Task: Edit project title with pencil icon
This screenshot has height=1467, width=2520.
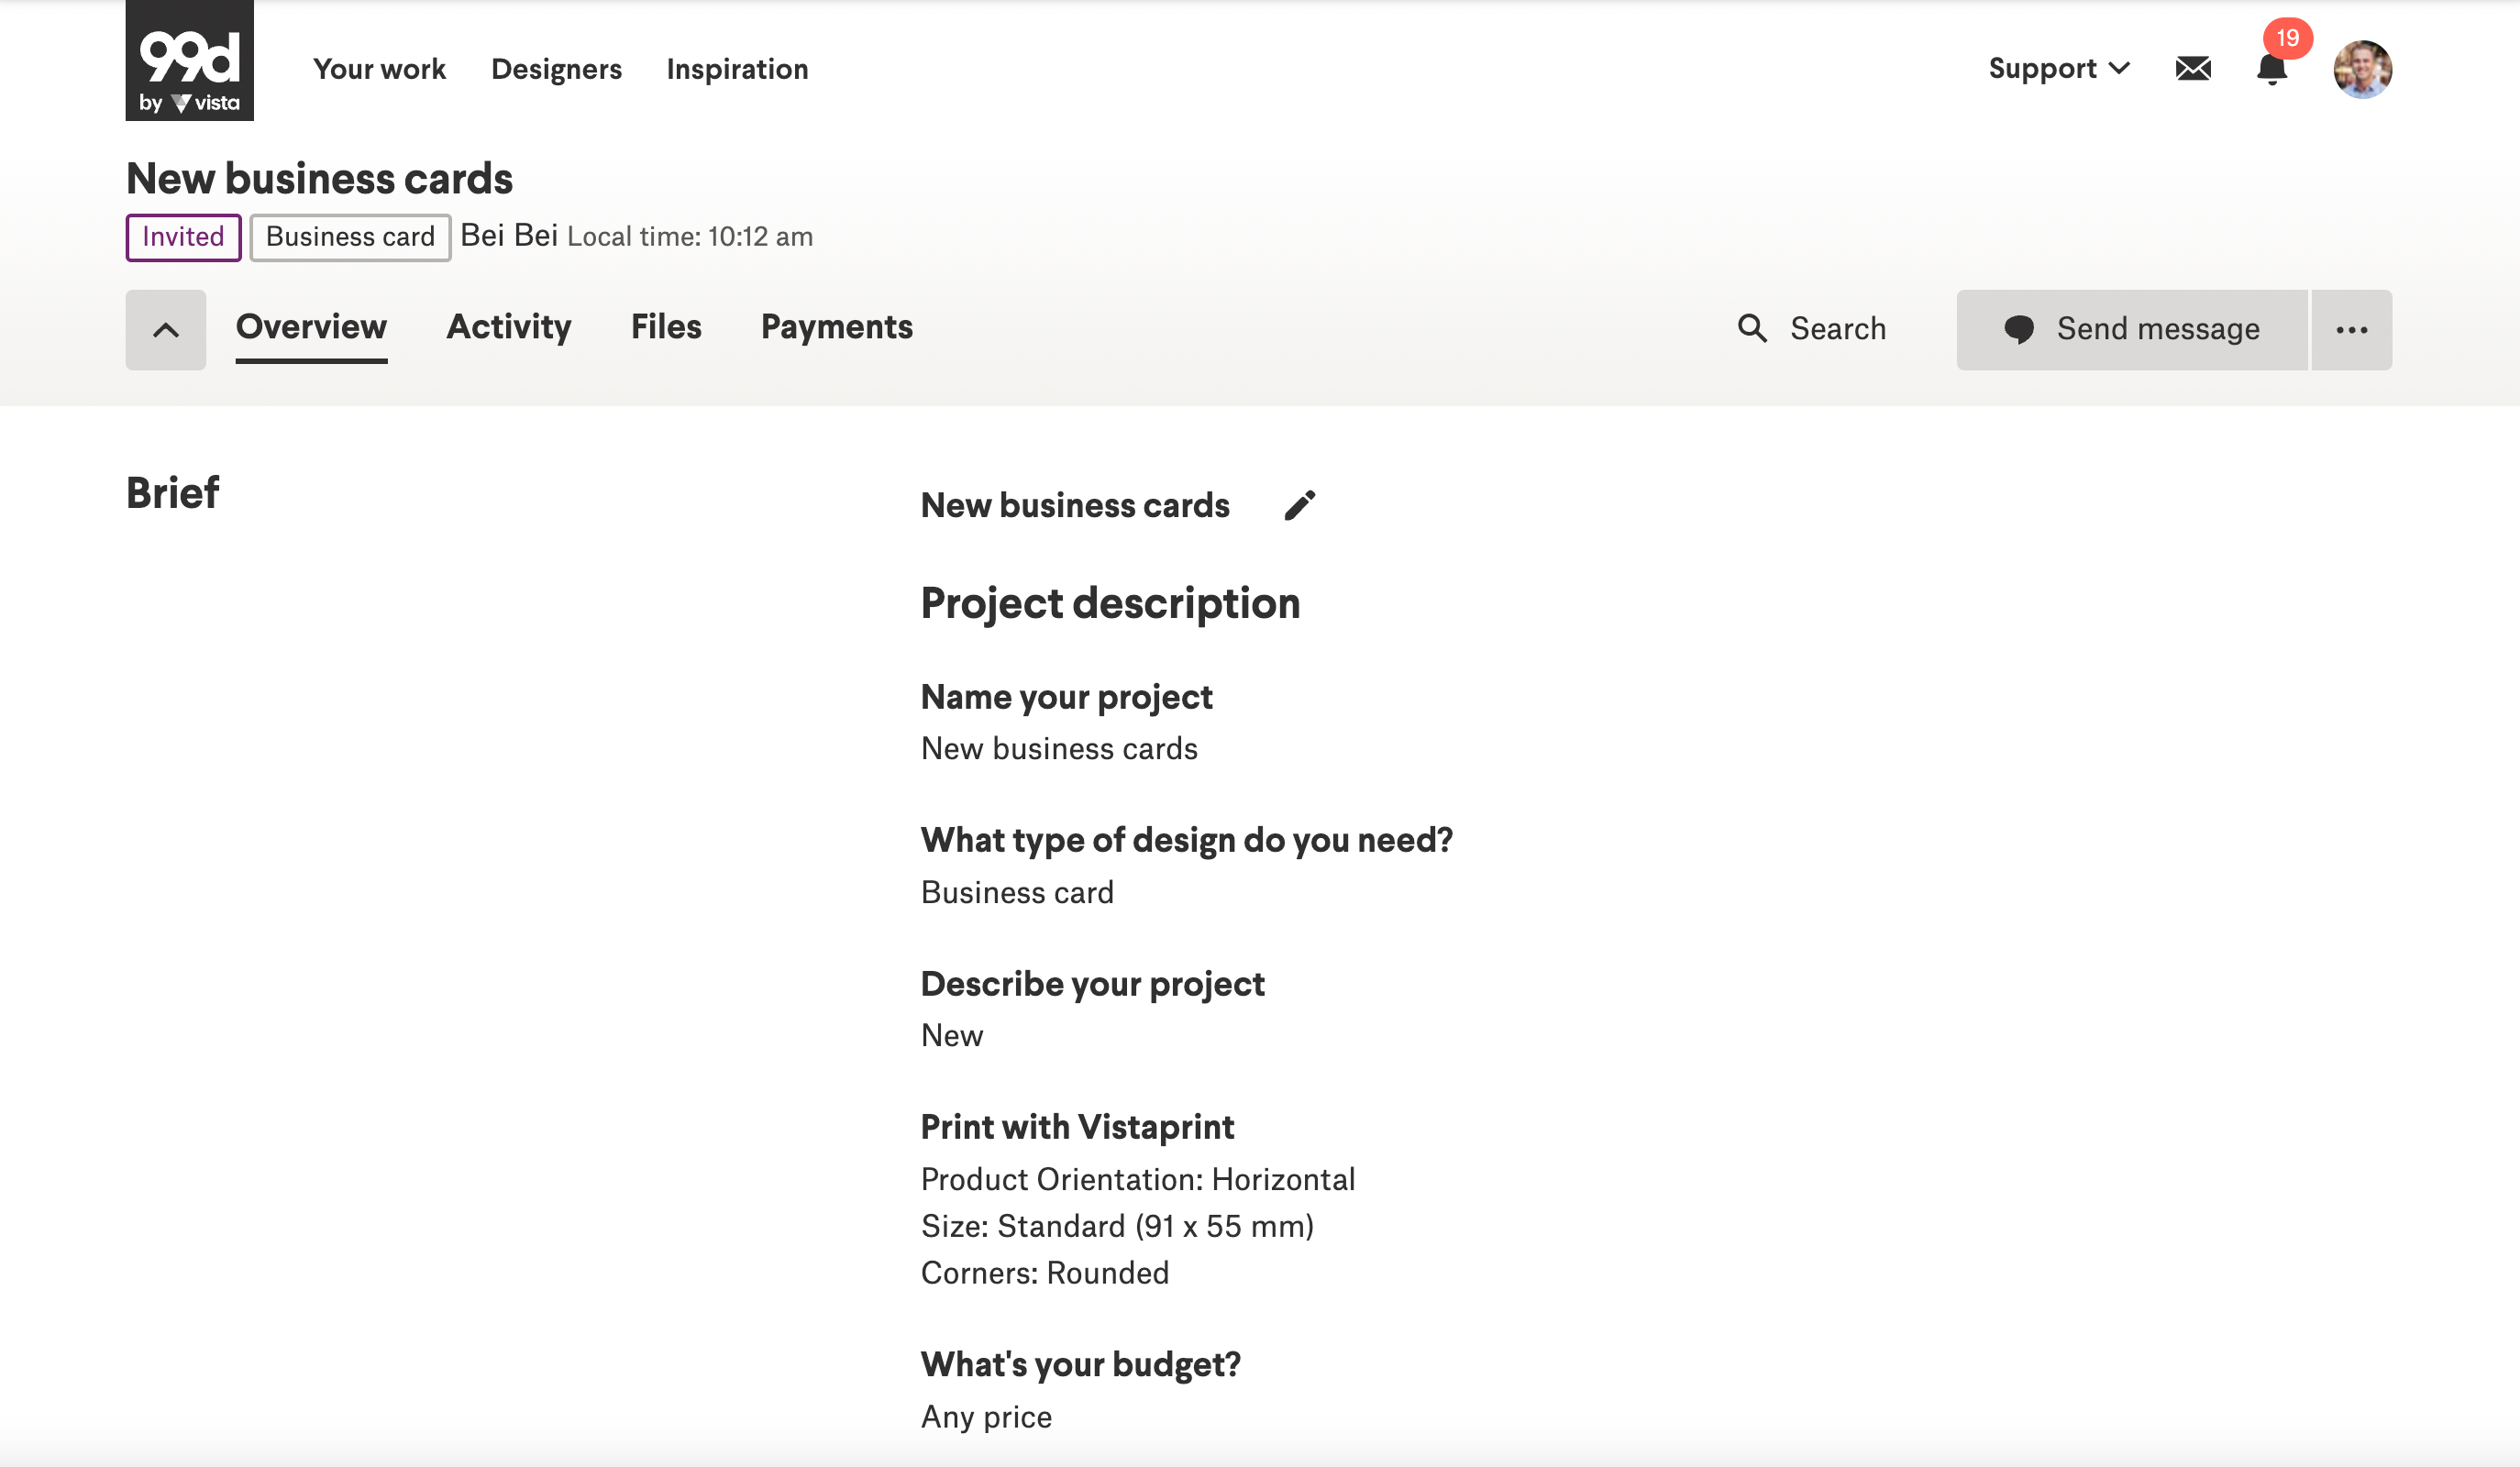Action: (1299, 506)
